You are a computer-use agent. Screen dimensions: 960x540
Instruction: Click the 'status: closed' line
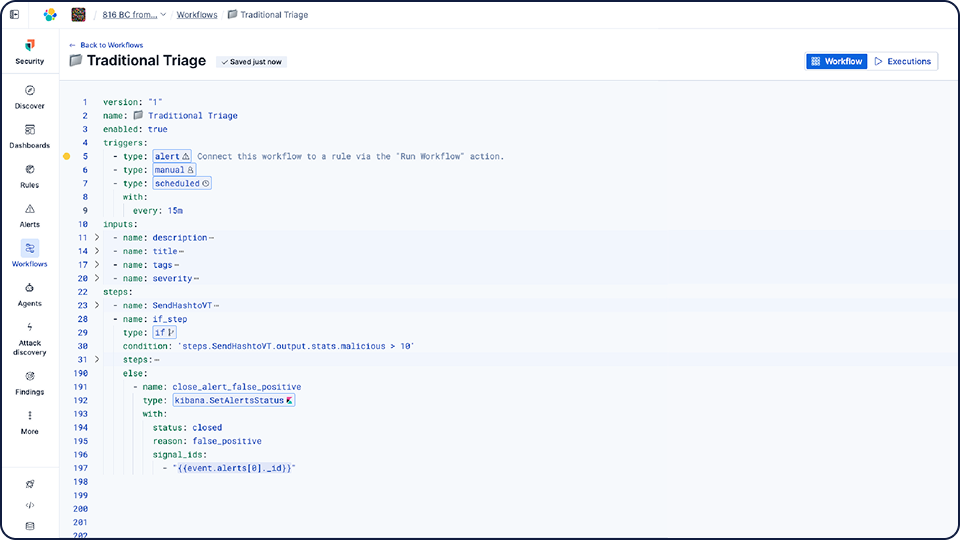pyautogui.click(x=187, y=427)
